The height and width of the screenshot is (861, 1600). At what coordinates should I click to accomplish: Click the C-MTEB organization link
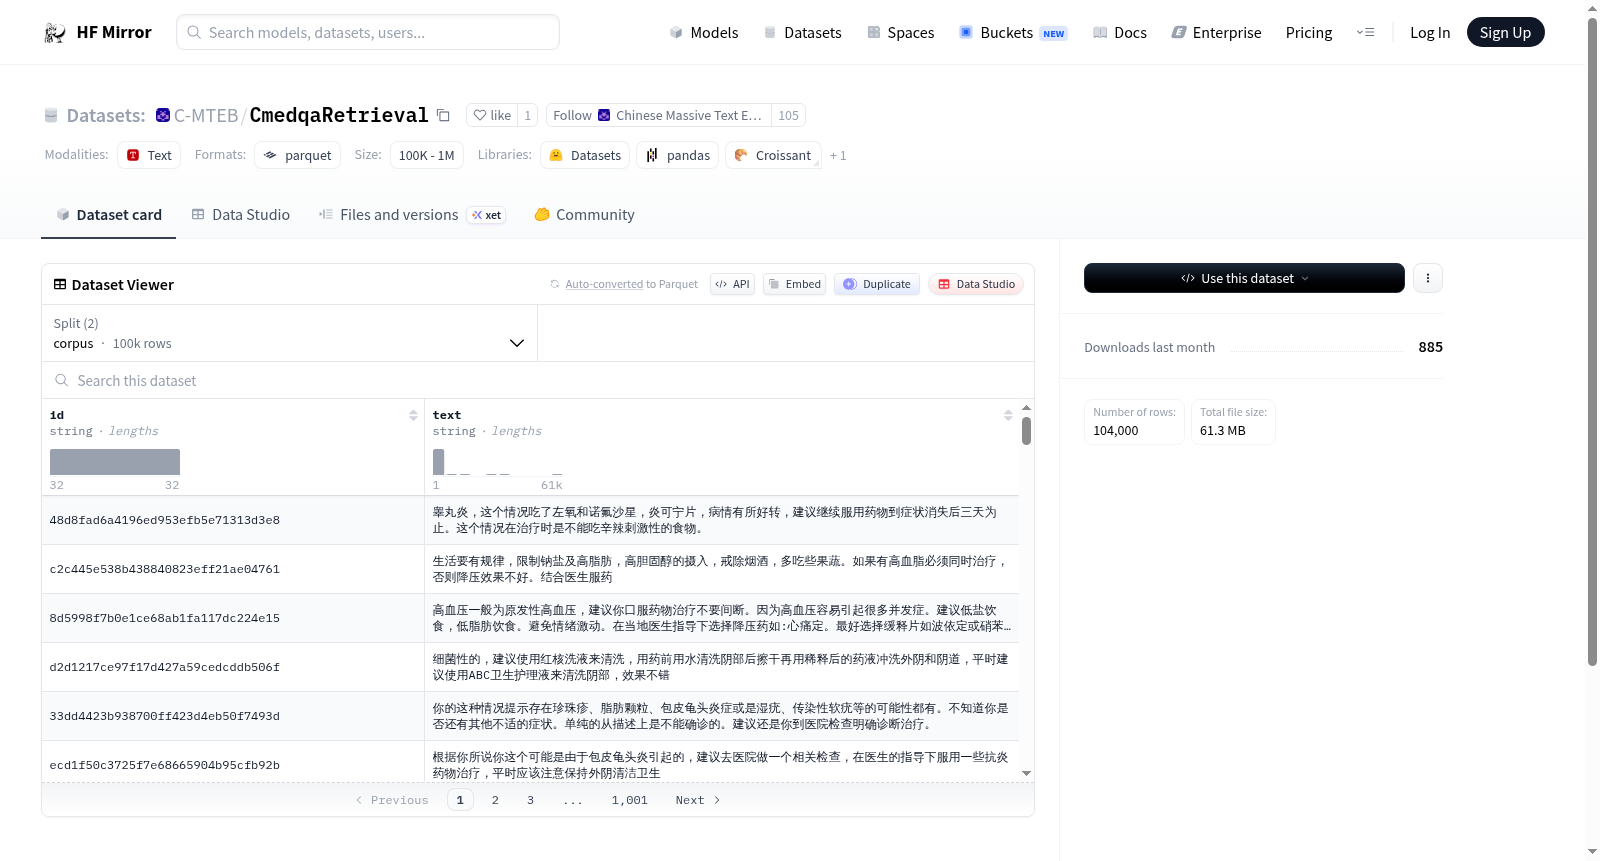coord(206,115)
